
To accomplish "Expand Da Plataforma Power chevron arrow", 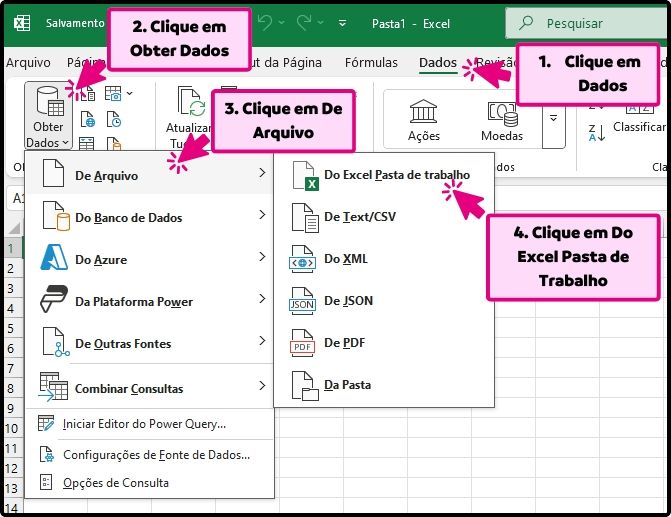I will coord(262,299).
